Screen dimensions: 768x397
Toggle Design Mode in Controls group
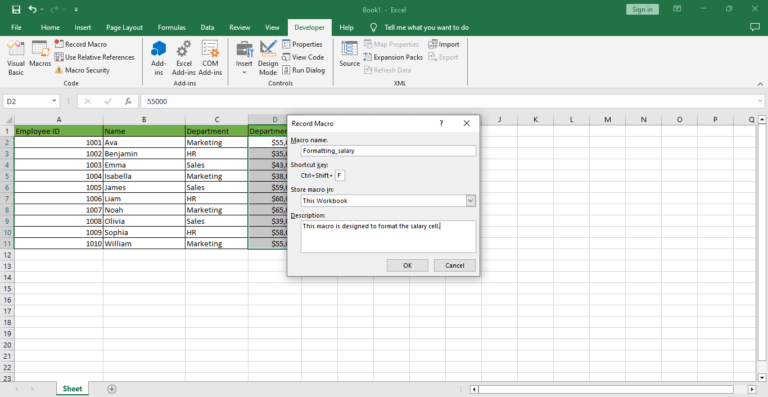[x=268, y=58]
